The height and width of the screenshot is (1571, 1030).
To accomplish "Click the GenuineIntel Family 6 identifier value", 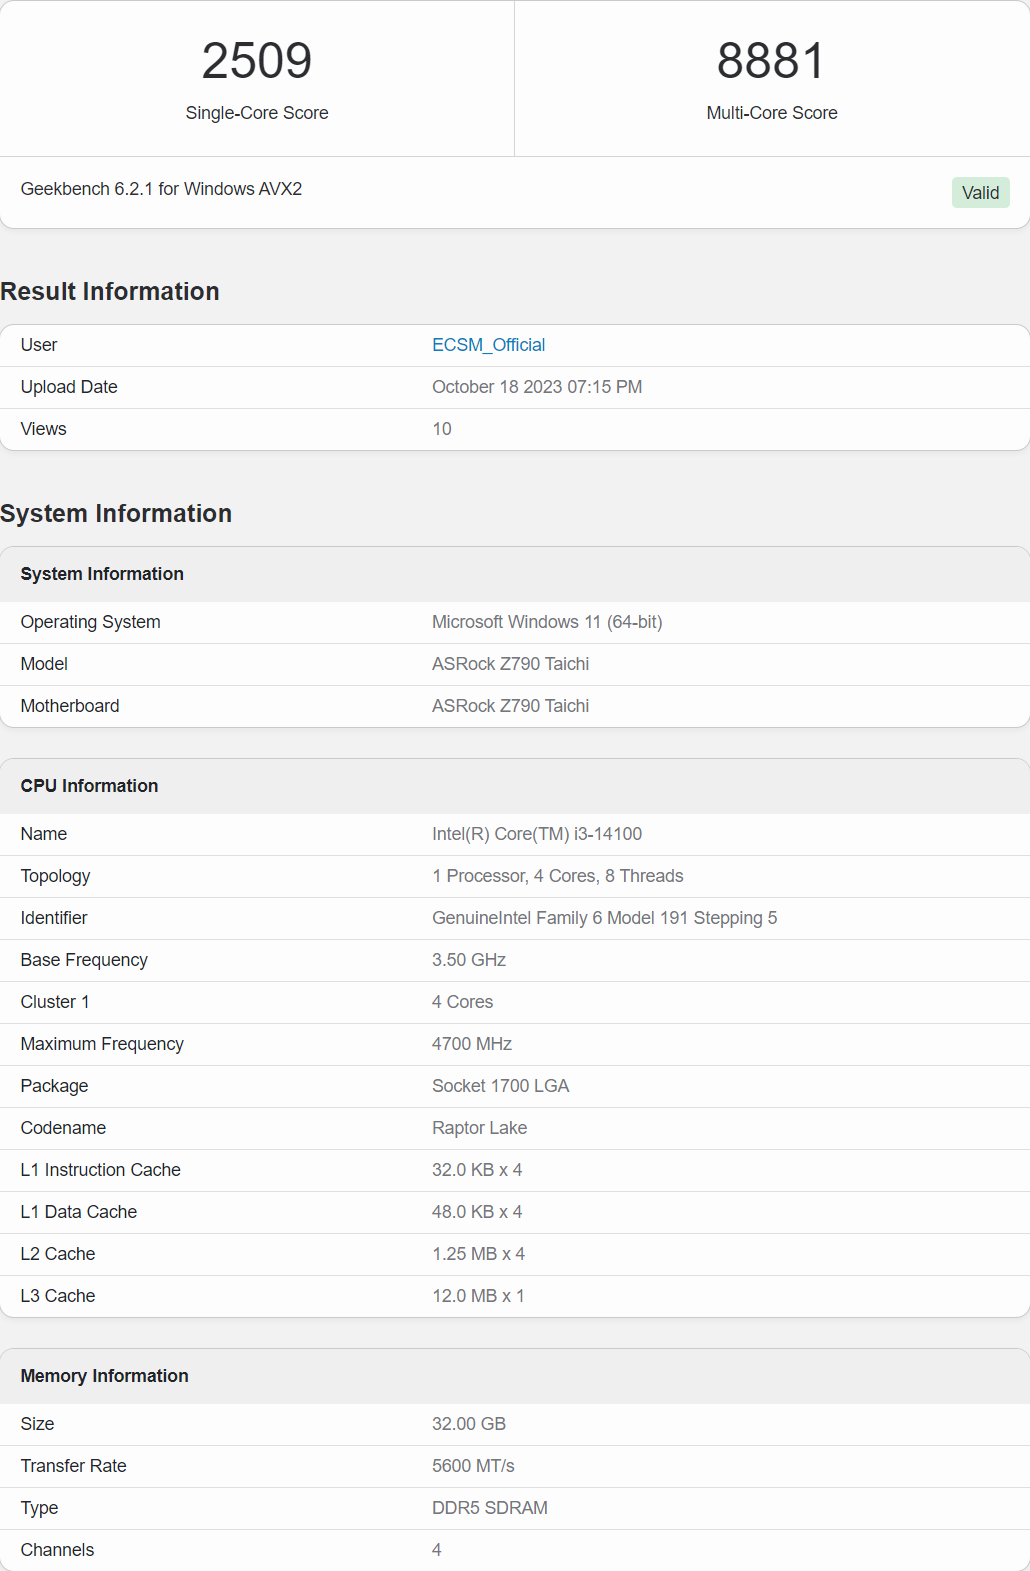I will (x=604, y=918).
